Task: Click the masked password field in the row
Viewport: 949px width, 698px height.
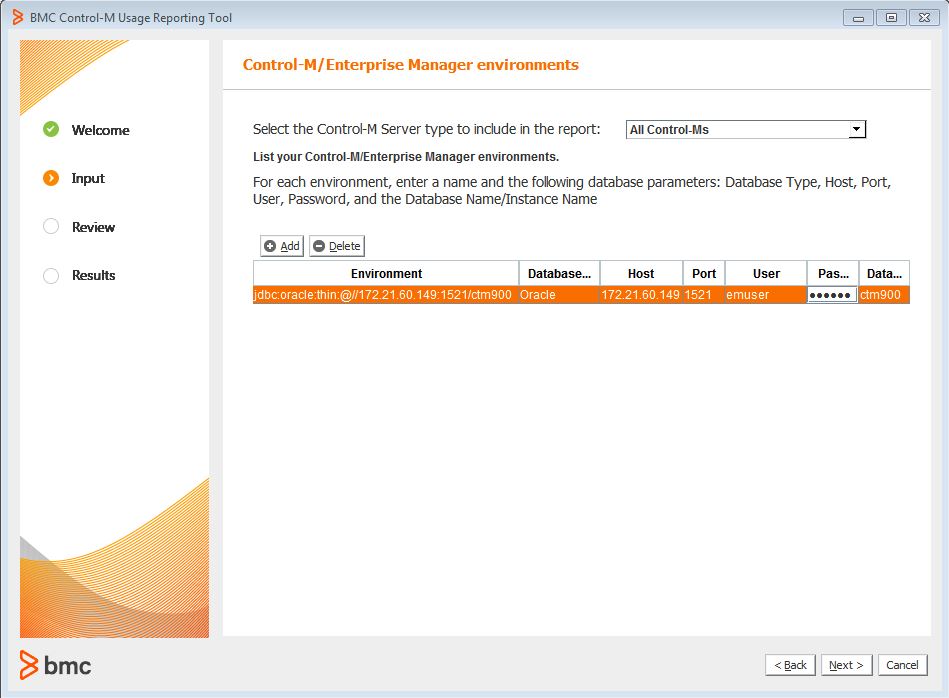Action: 832,295
